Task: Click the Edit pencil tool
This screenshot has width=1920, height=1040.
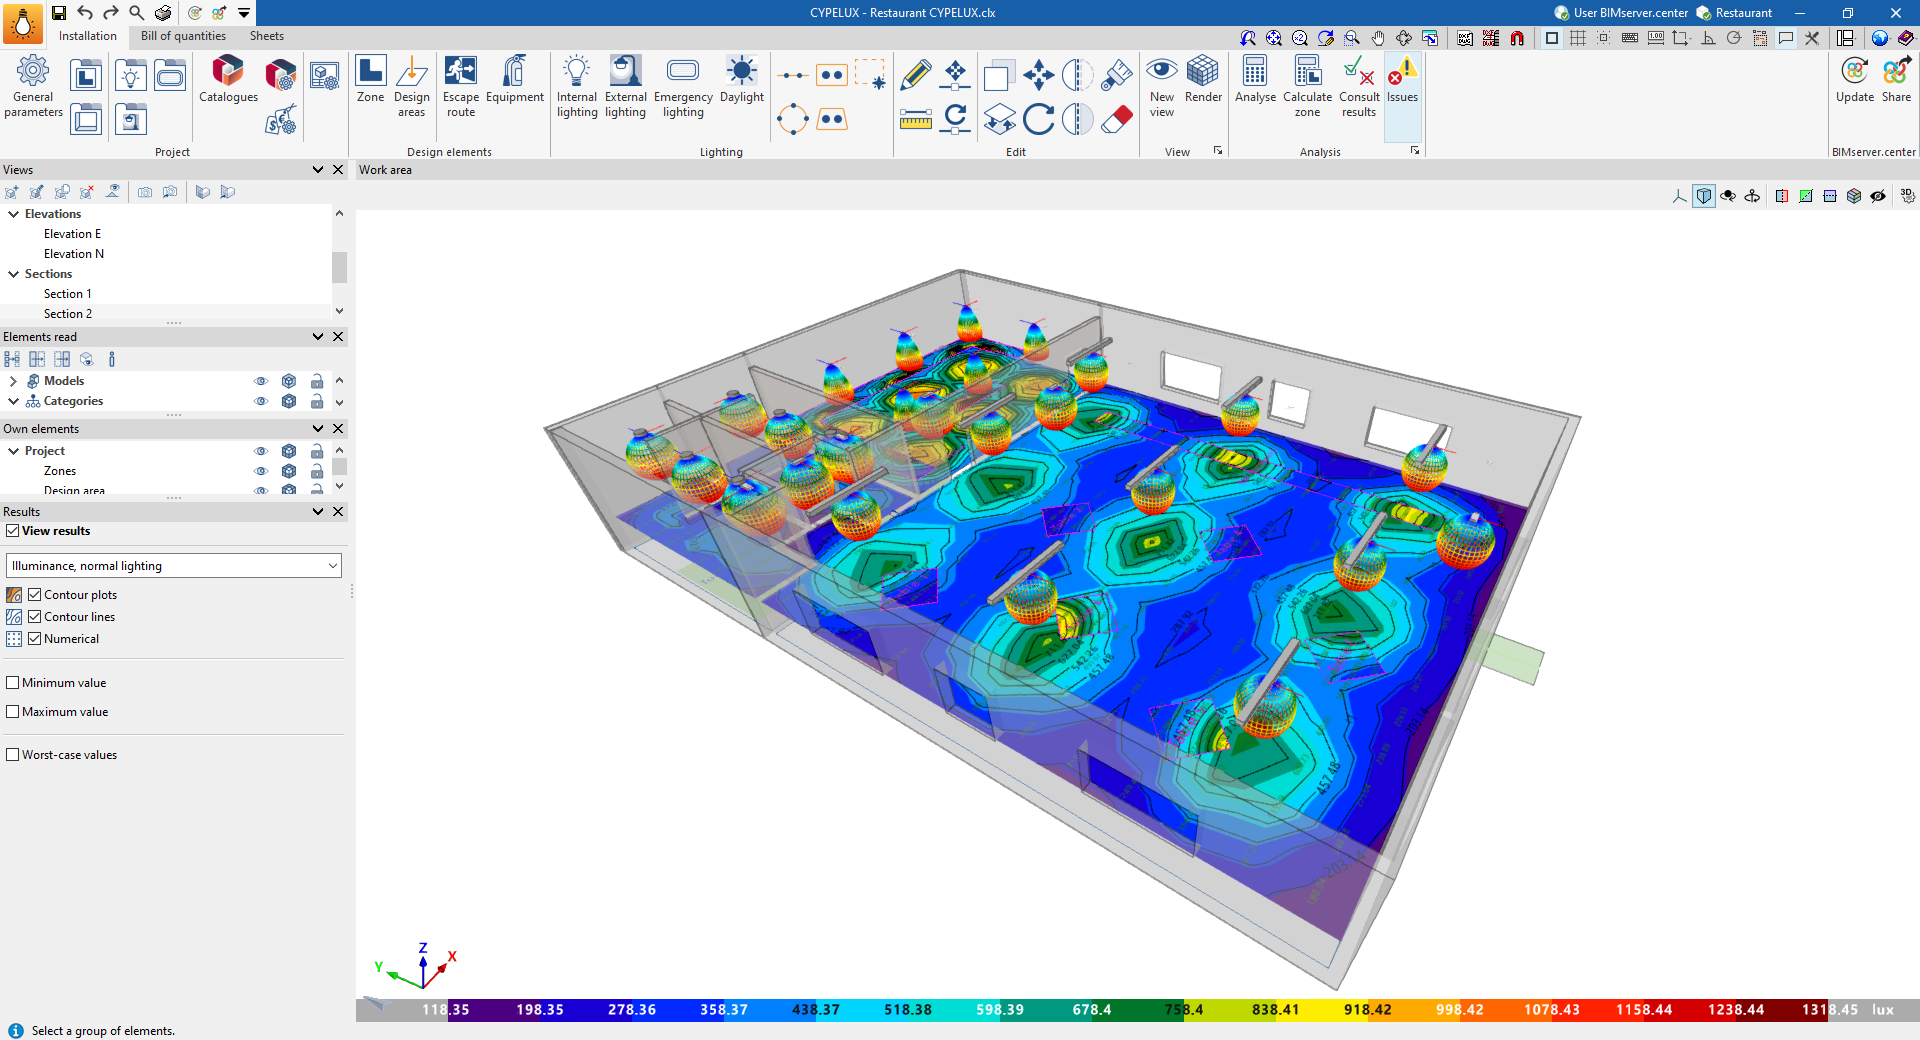Action: [915, 75]
